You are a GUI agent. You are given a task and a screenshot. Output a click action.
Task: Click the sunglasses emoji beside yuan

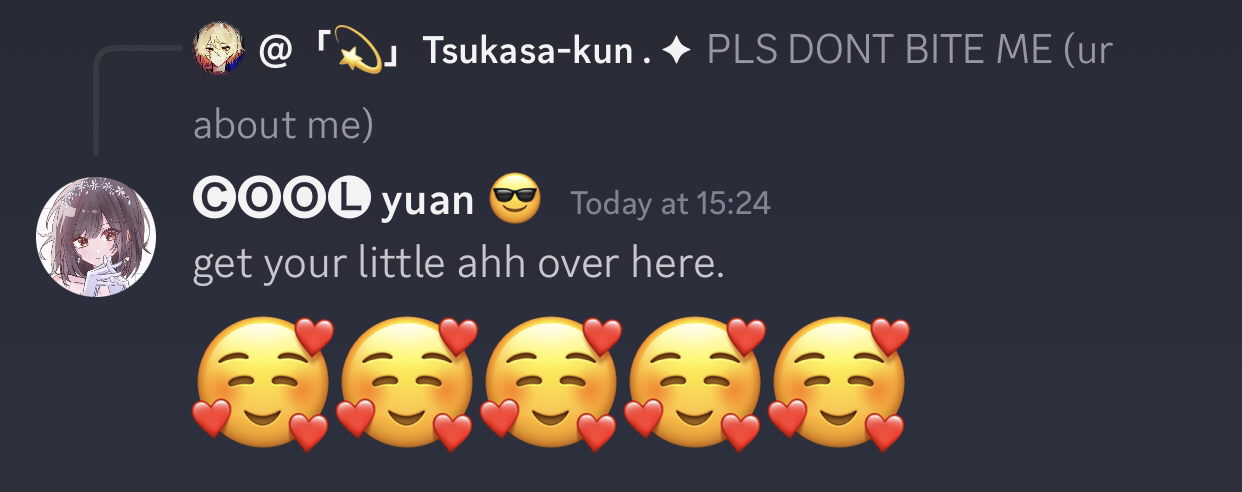tap(515, 199)
